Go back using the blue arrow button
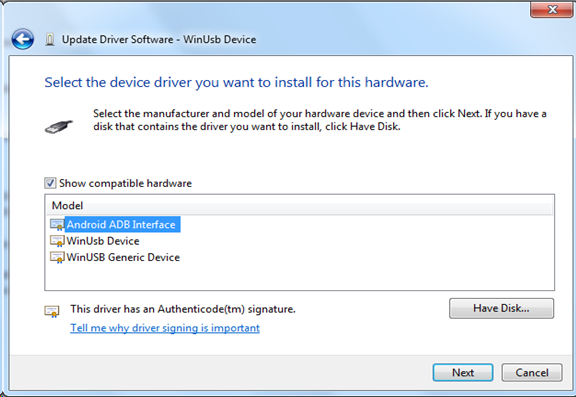This screenshot has width=576, height=397. (23, 39)
